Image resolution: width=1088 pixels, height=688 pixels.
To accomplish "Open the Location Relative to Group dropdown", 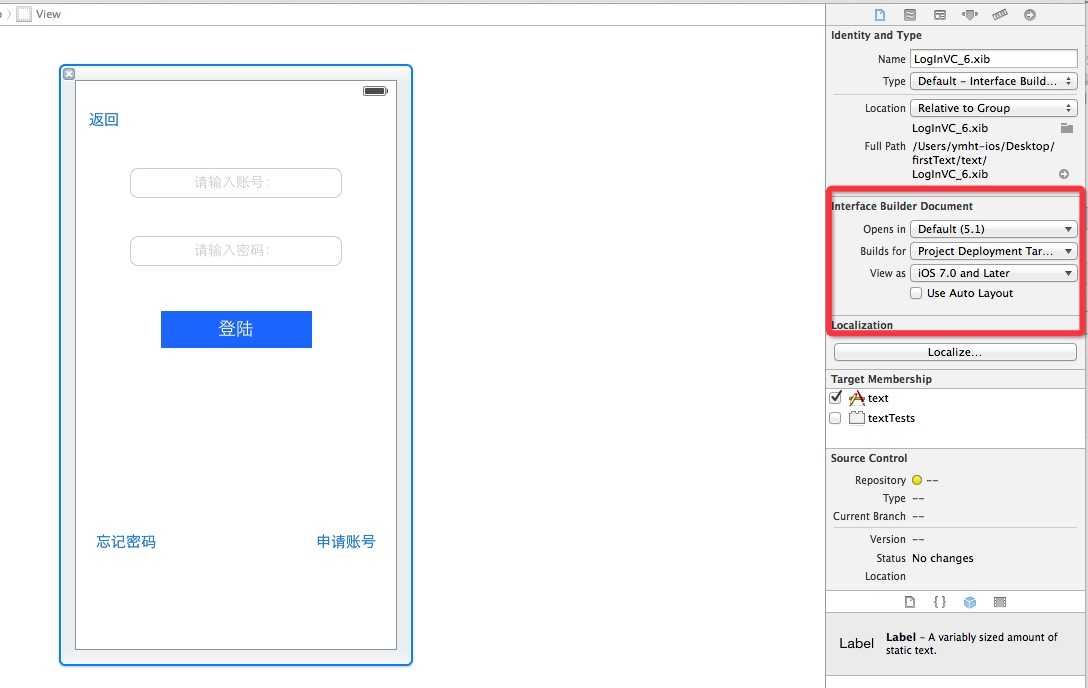I will (994, 108).
